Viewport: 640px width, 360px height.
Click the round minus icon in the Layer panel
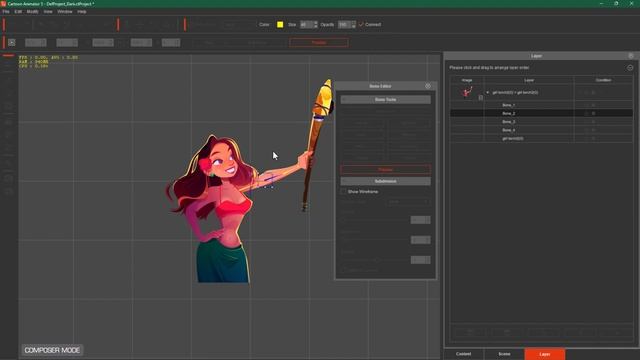coord(630,68)
